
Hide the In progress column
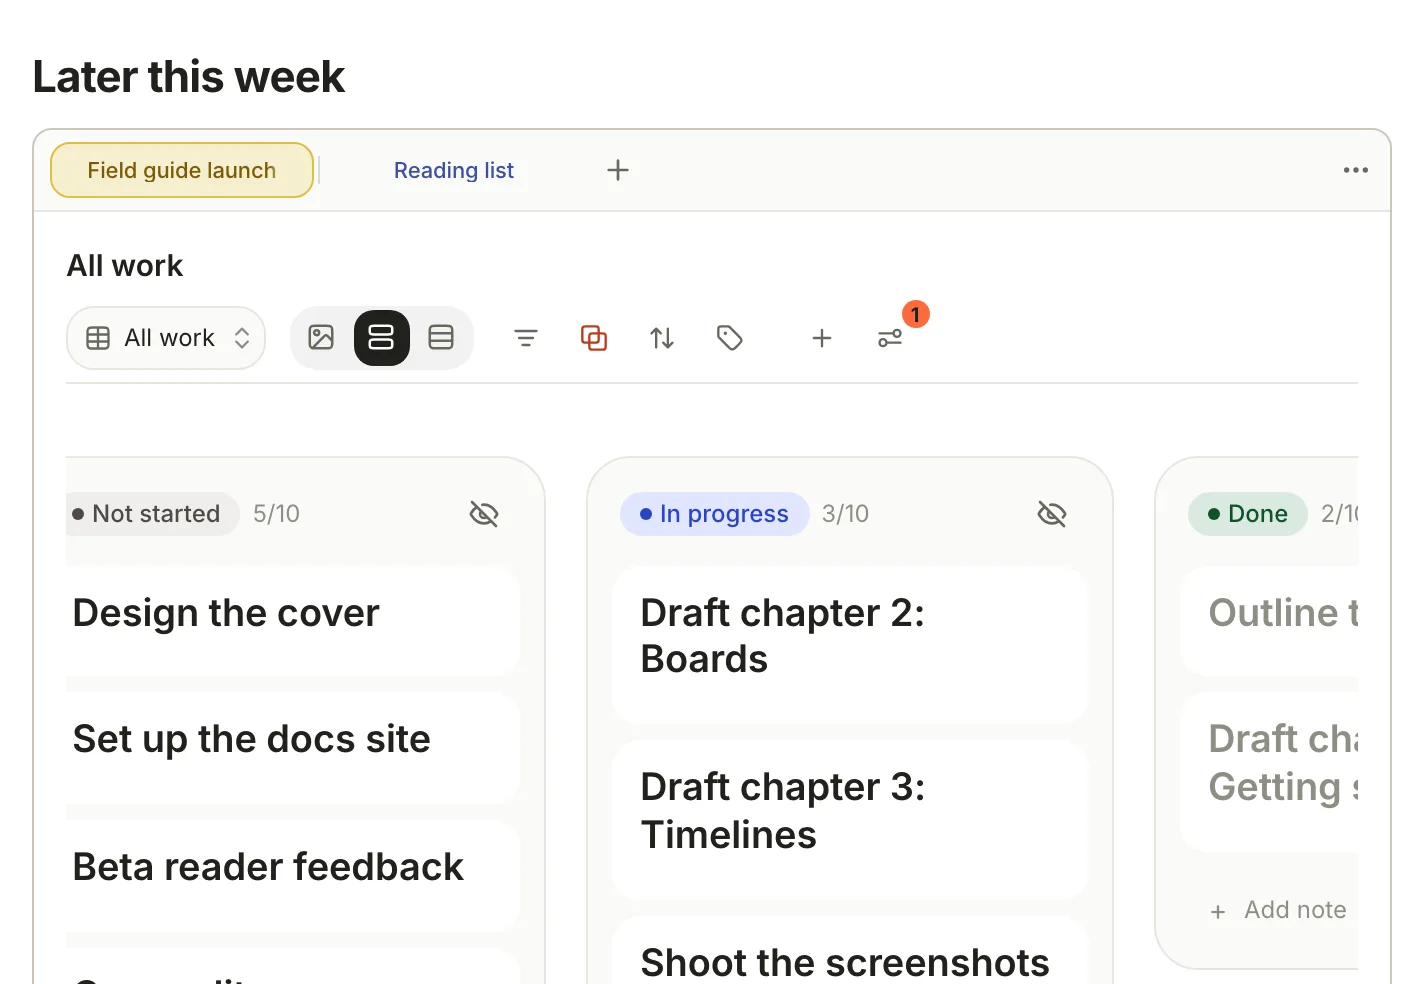1052,514
